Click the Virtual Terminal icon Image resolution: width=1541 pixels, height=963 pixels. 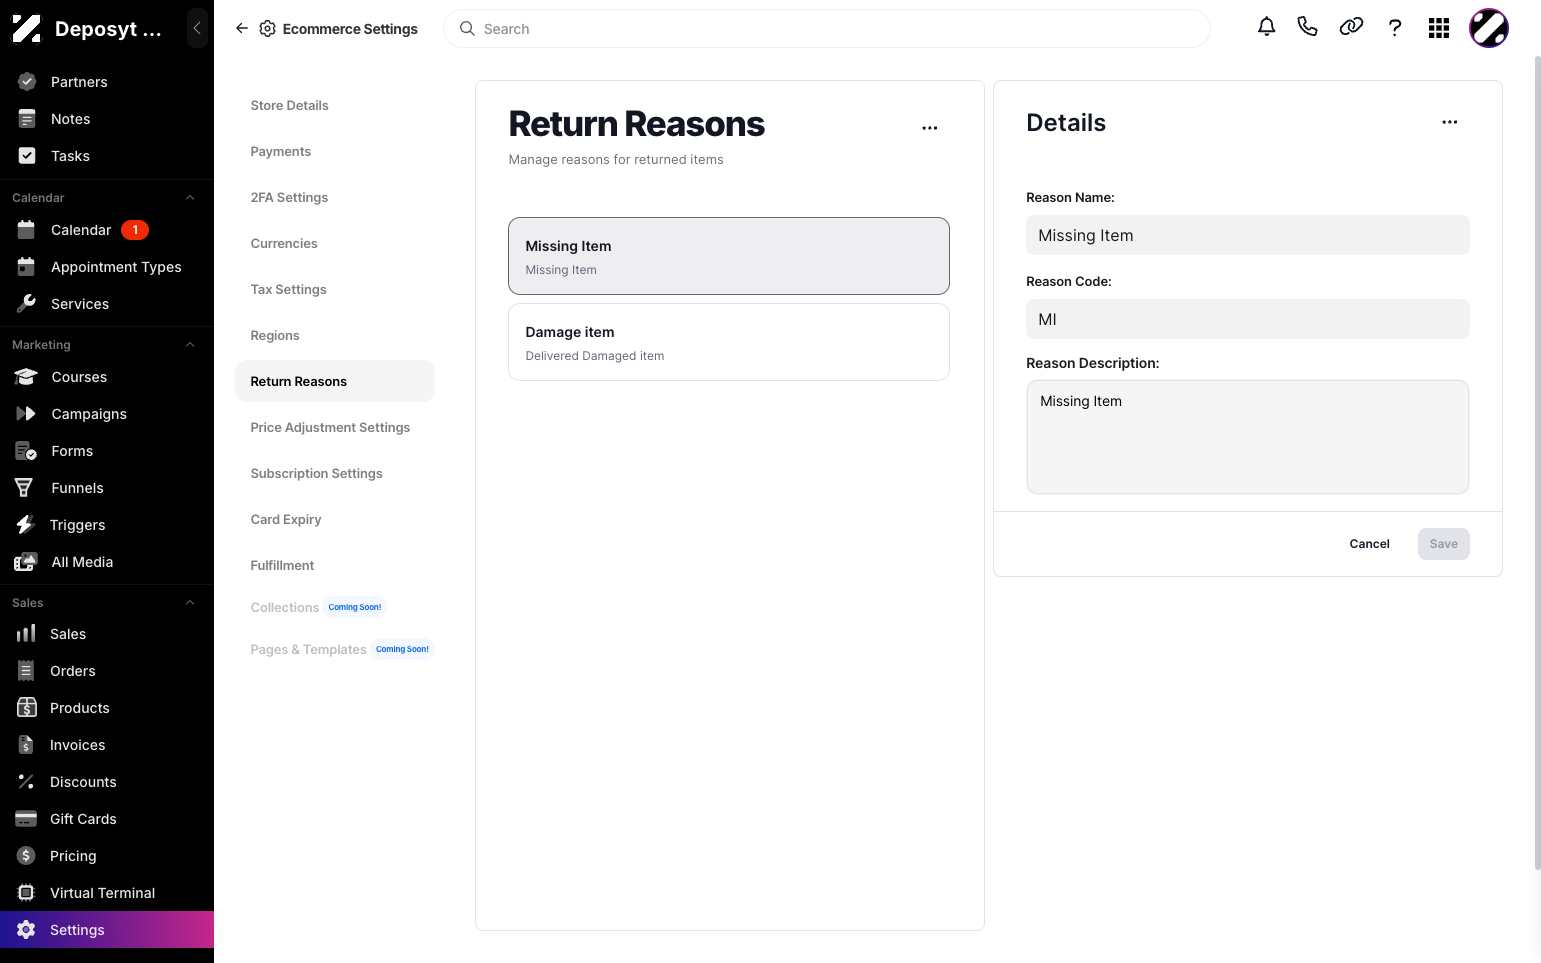click(26, 893)
